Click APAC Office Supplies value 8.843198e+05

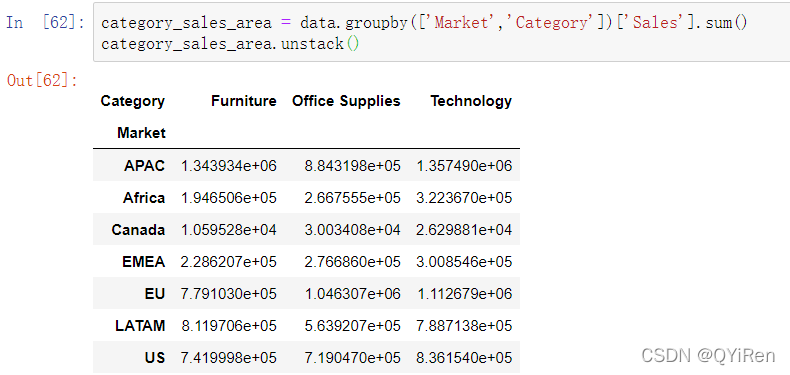click(353, 166)
